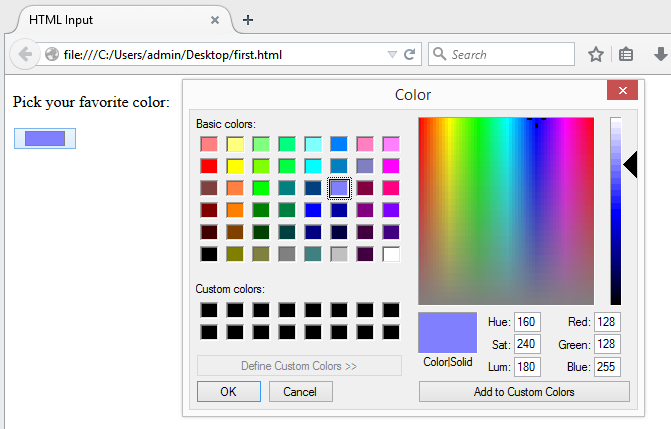Open the bookmarks list icon
Viewport: 671px width, 429px height.
click(x=626, y=54)
